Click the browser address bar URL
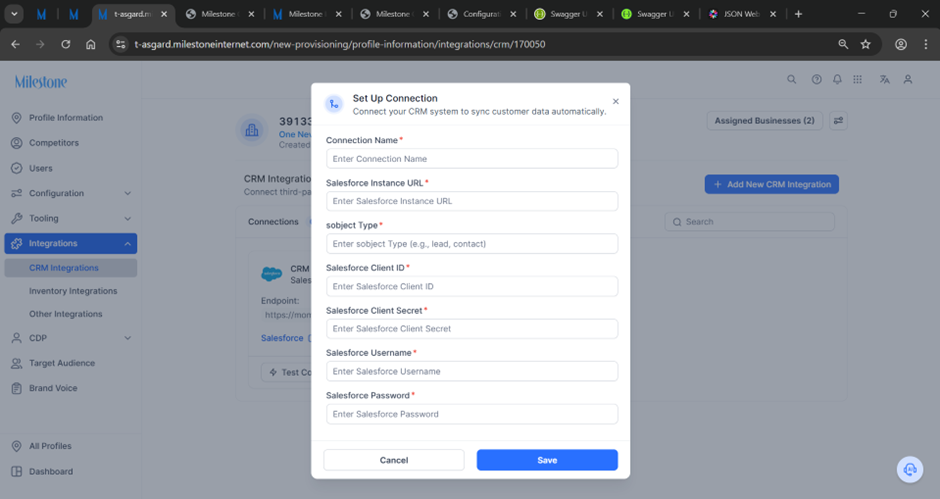940x499 pixels. (340, 44)
